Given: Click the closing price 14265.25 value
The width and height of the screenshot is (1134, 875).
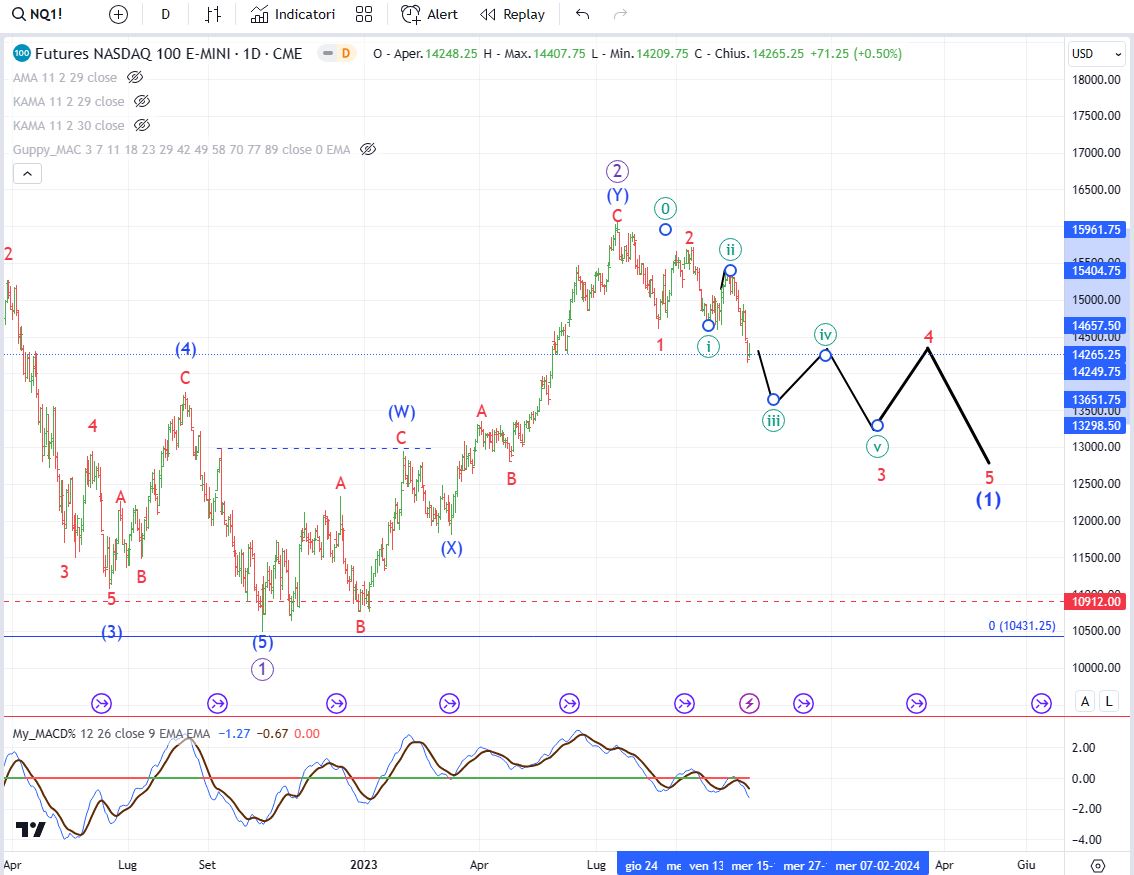Looking at the screenshot, I should coord(778,54).
